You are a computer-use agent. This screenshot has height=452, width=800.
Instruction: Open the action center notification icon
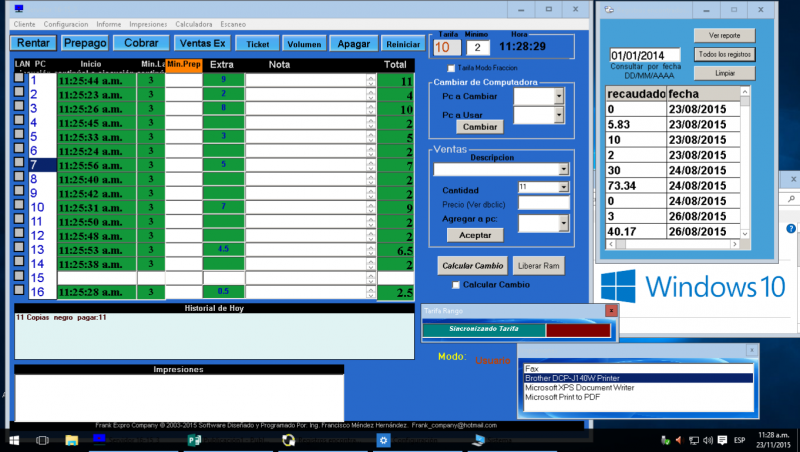click(722, 440)
